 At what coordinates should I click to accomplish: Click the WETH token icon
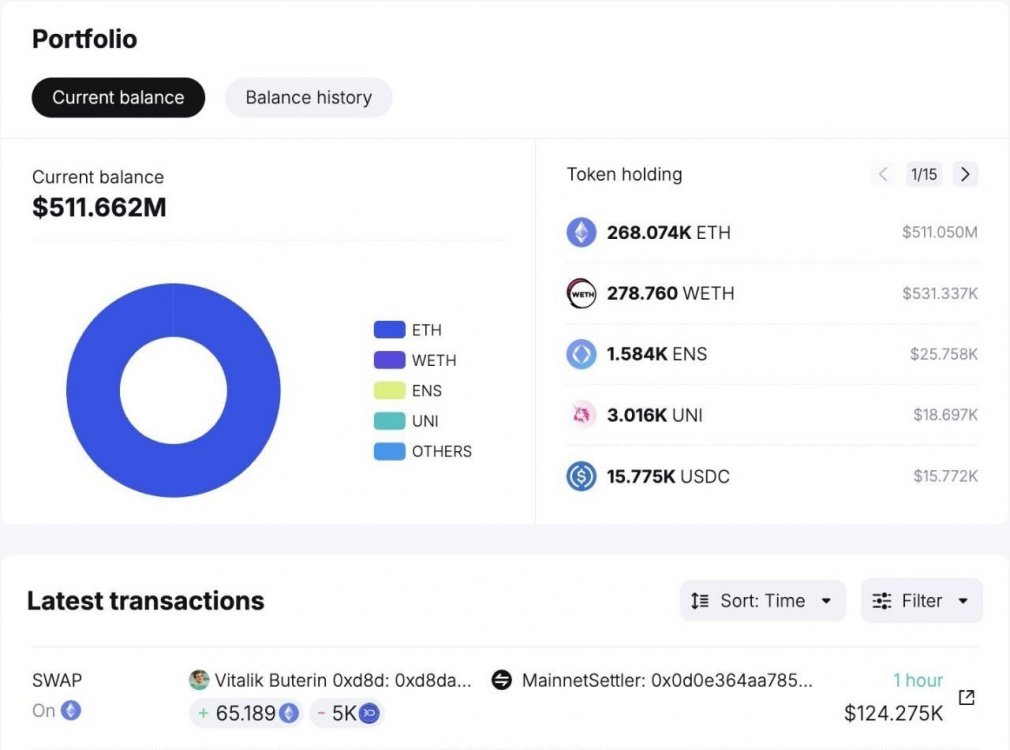[581, 294]
